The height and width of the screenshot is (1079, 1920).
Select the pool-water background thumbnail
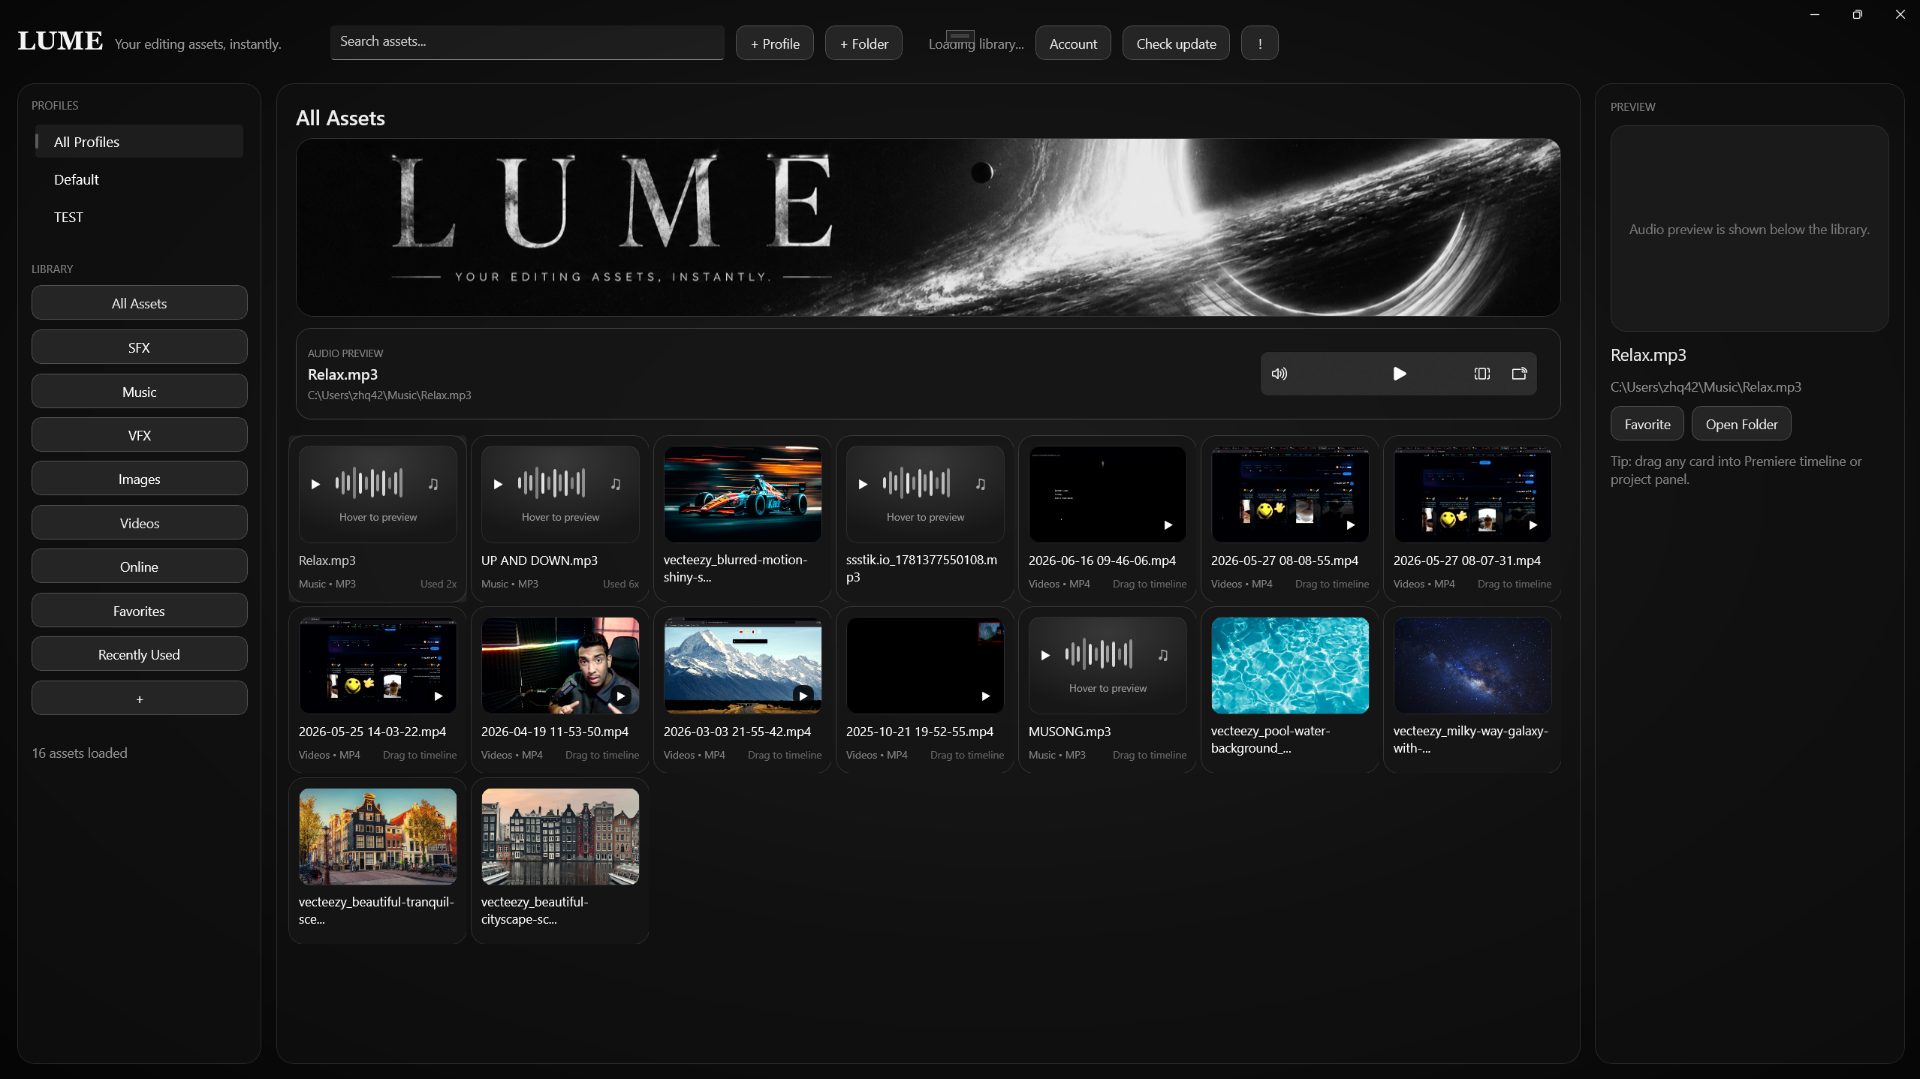coord(1290,665)
